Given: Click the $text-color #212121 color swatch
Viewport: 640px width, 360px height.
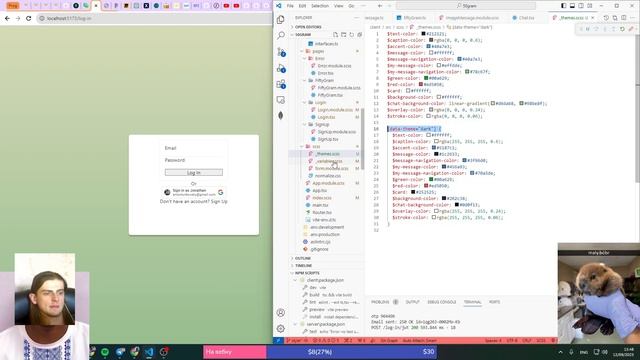Looking at the screenshot, I should click(424, 34).
